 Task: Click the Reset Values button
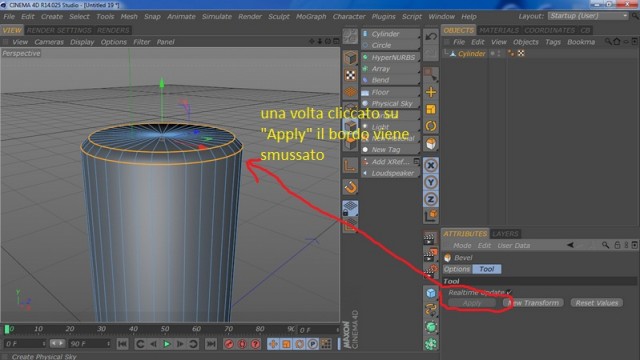[x=597, y=303]
